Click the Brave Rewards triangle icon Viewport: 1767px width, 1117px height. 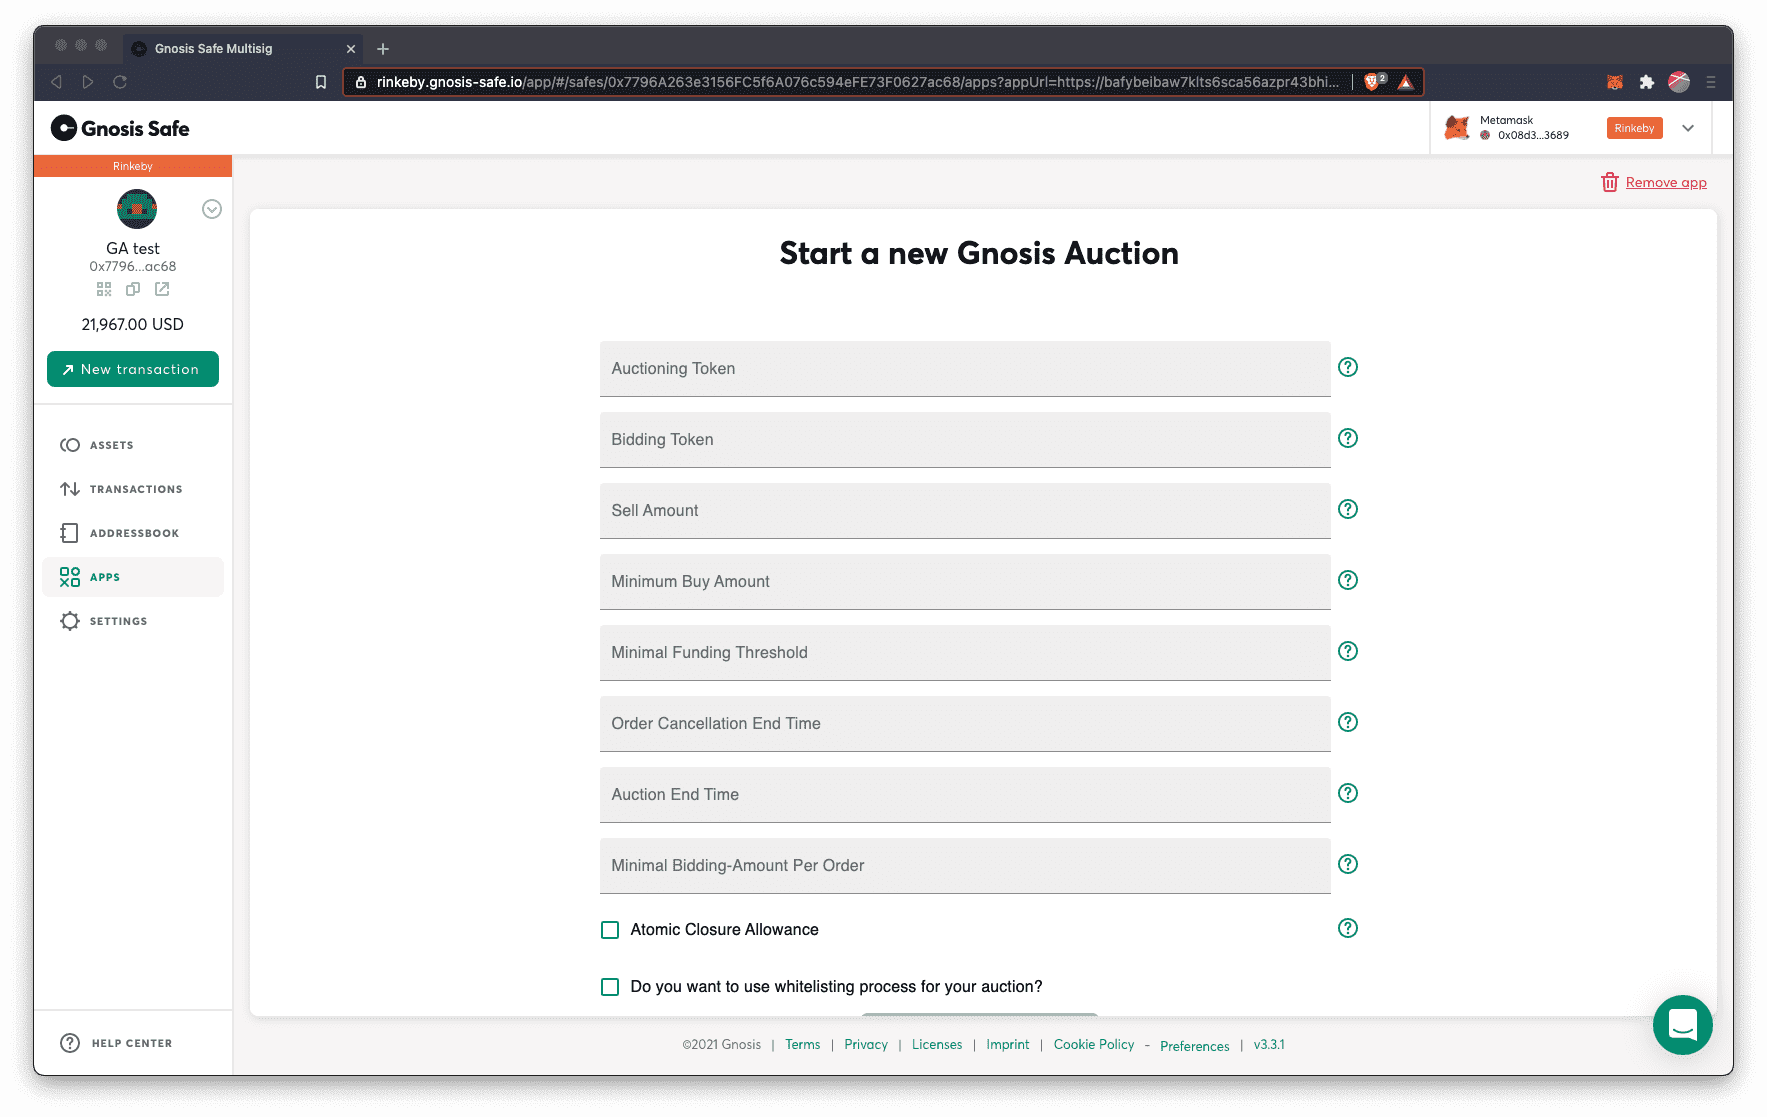(x=1406, y=82)
